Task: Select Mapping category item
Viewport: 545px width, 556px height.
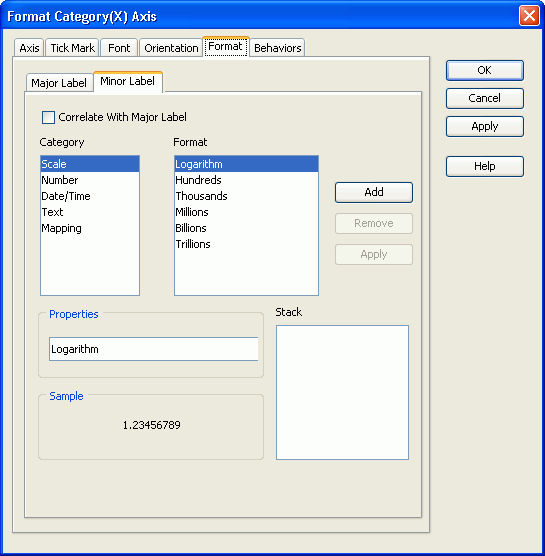Action: coord(90,228)
